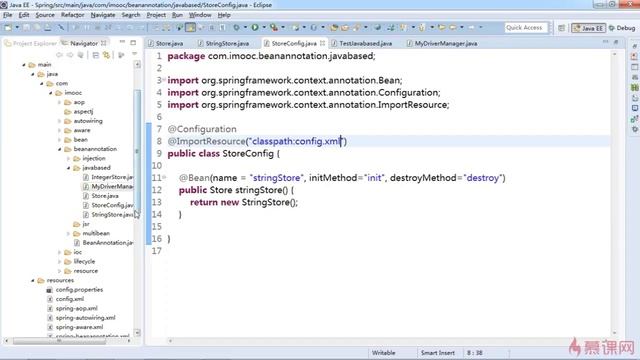Expand the injection folder
Viewport: 640px width, 360px height.
(69, 159)
